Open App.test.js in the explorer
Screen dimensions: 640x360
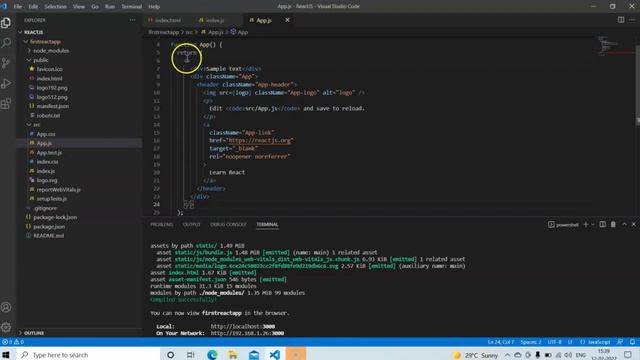(49, 153)
